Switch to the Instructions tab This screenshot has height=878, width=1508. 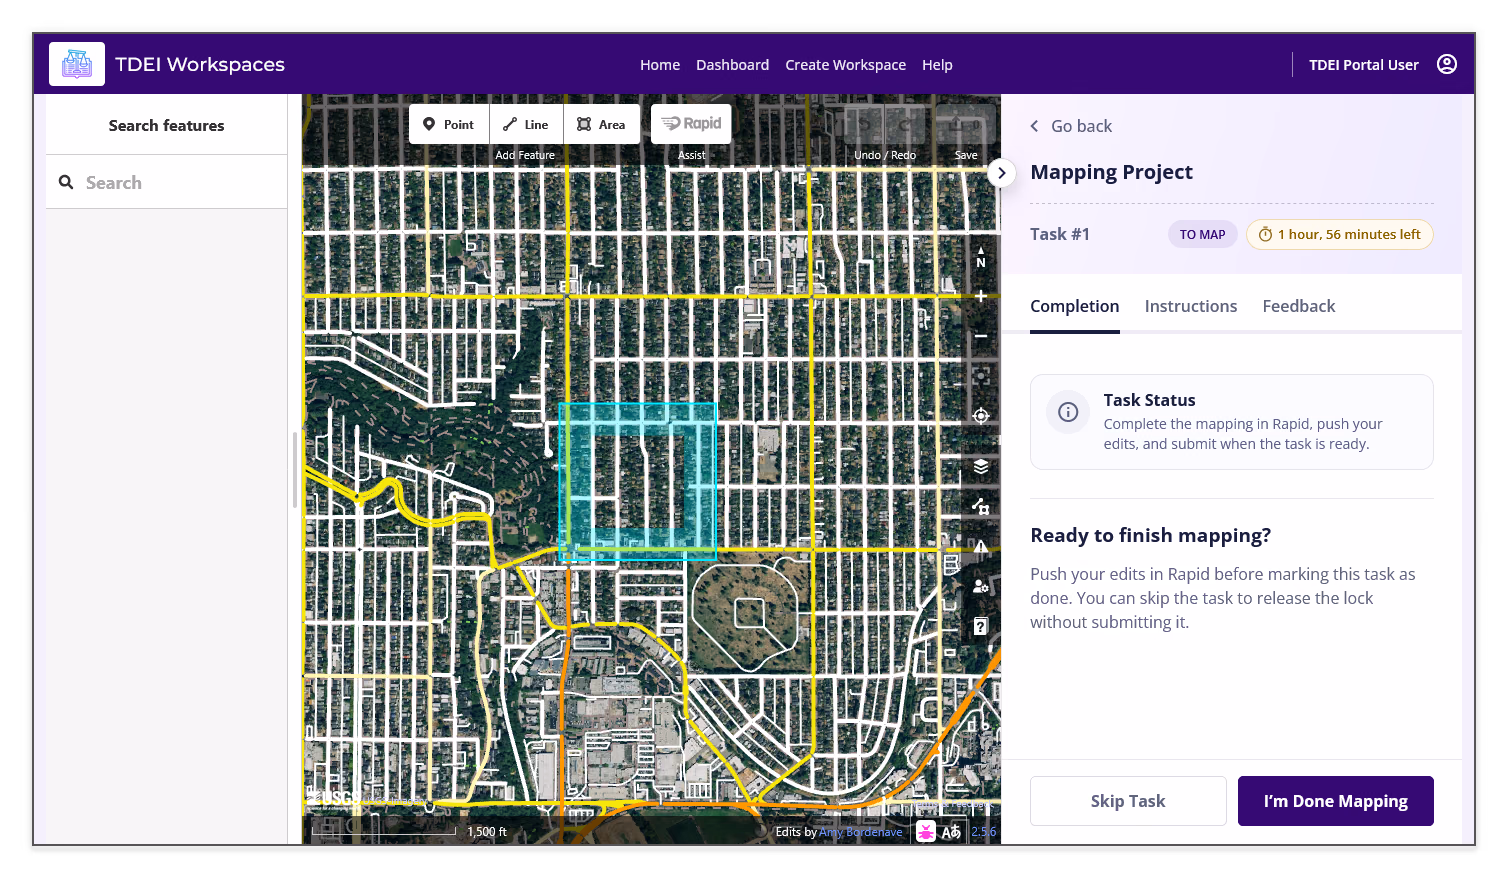[x=1190, y=306]
